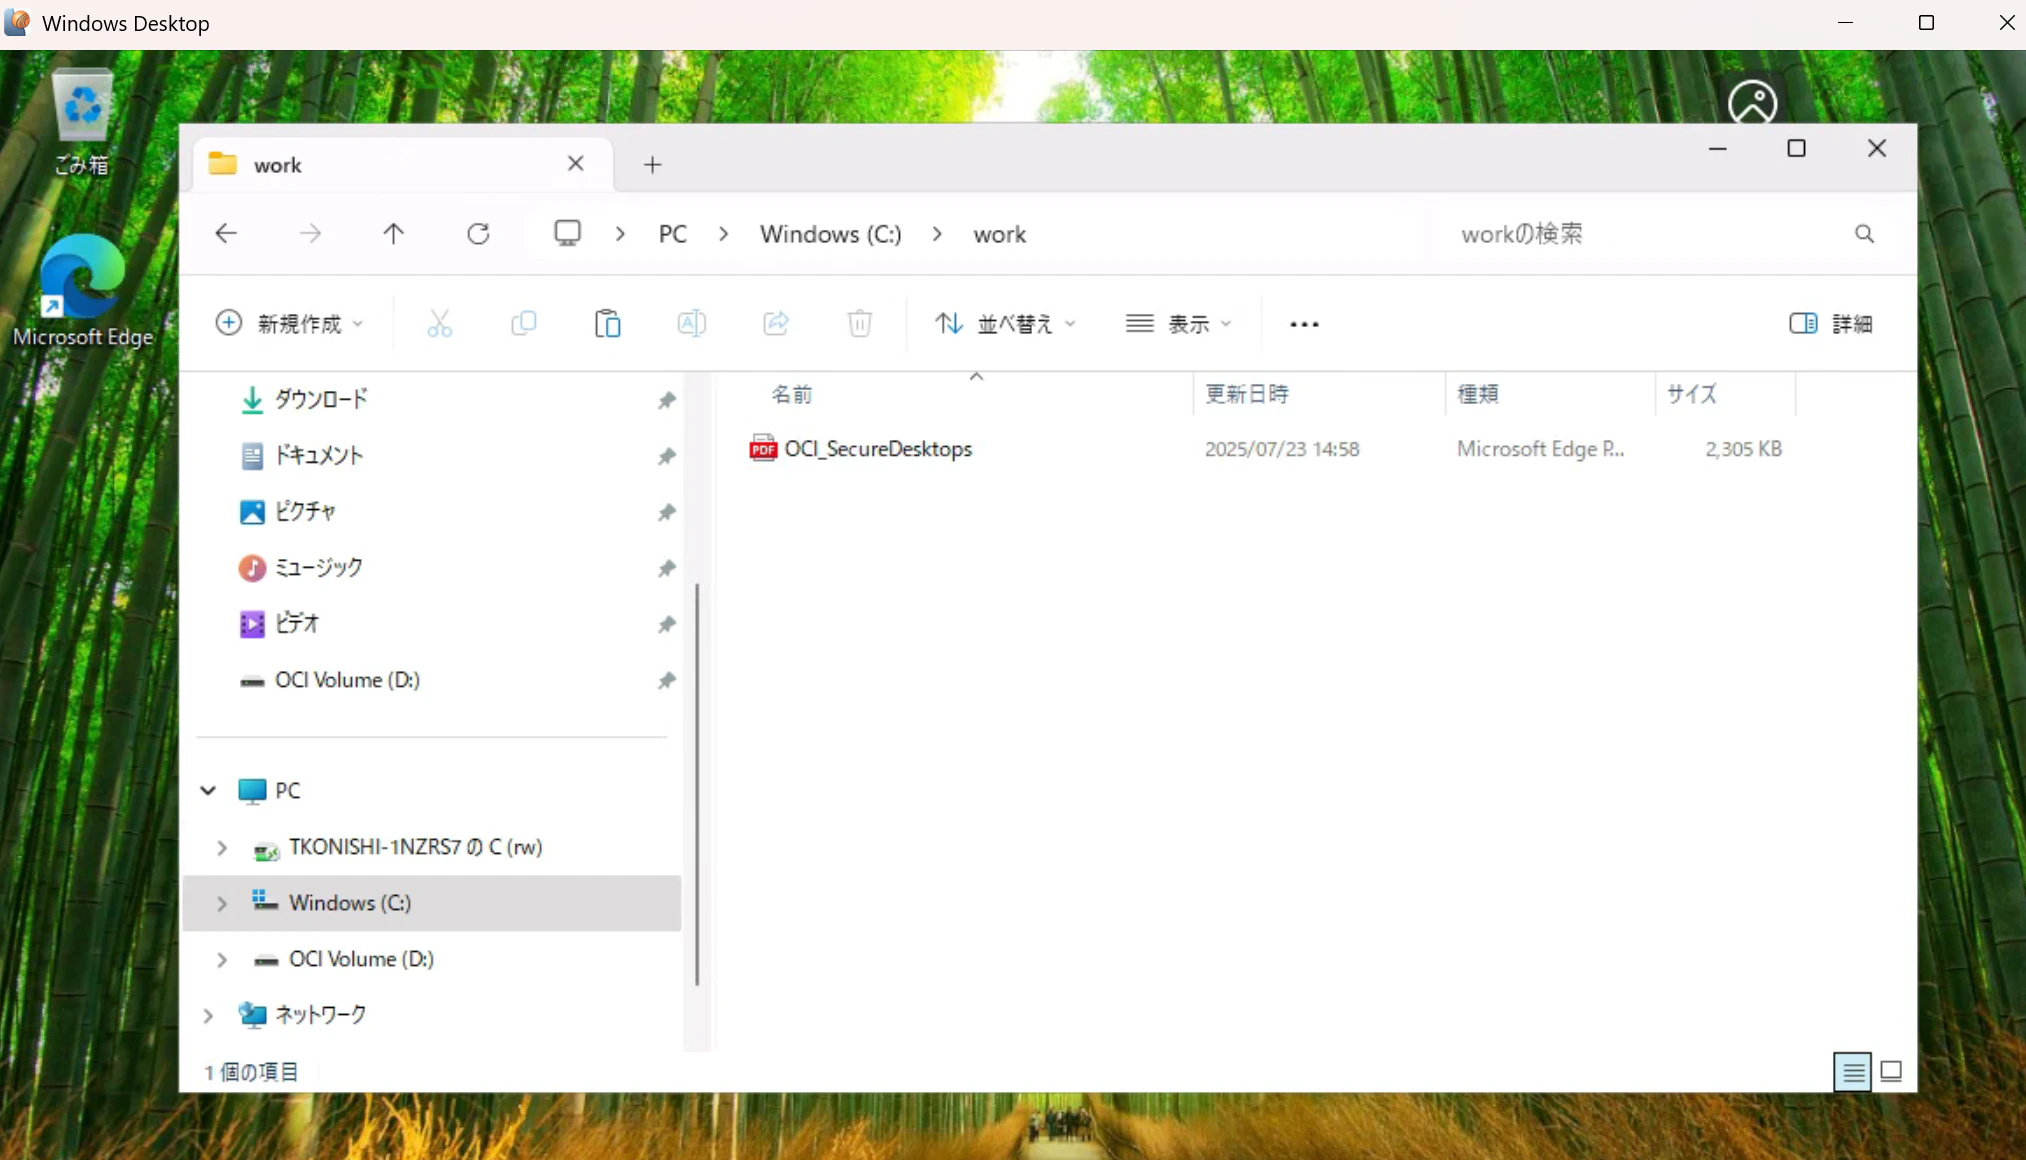
Task: Click the pin icon beside ピクチャ
Action: [x=666, y=512]
